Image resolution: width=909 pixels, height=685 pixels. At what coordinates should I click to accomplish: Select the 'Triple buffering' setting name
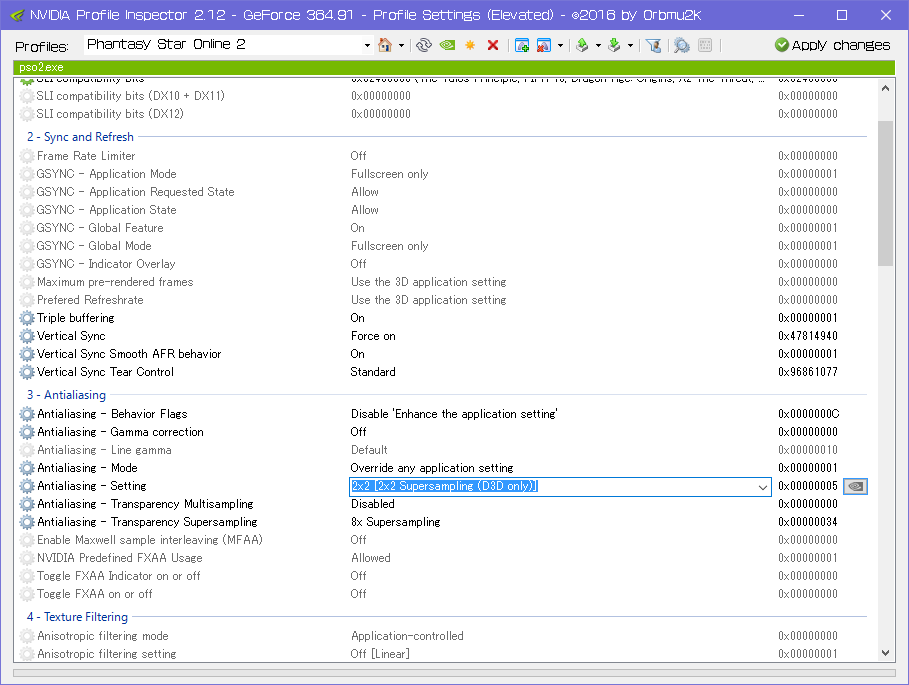tap(76, 318)
